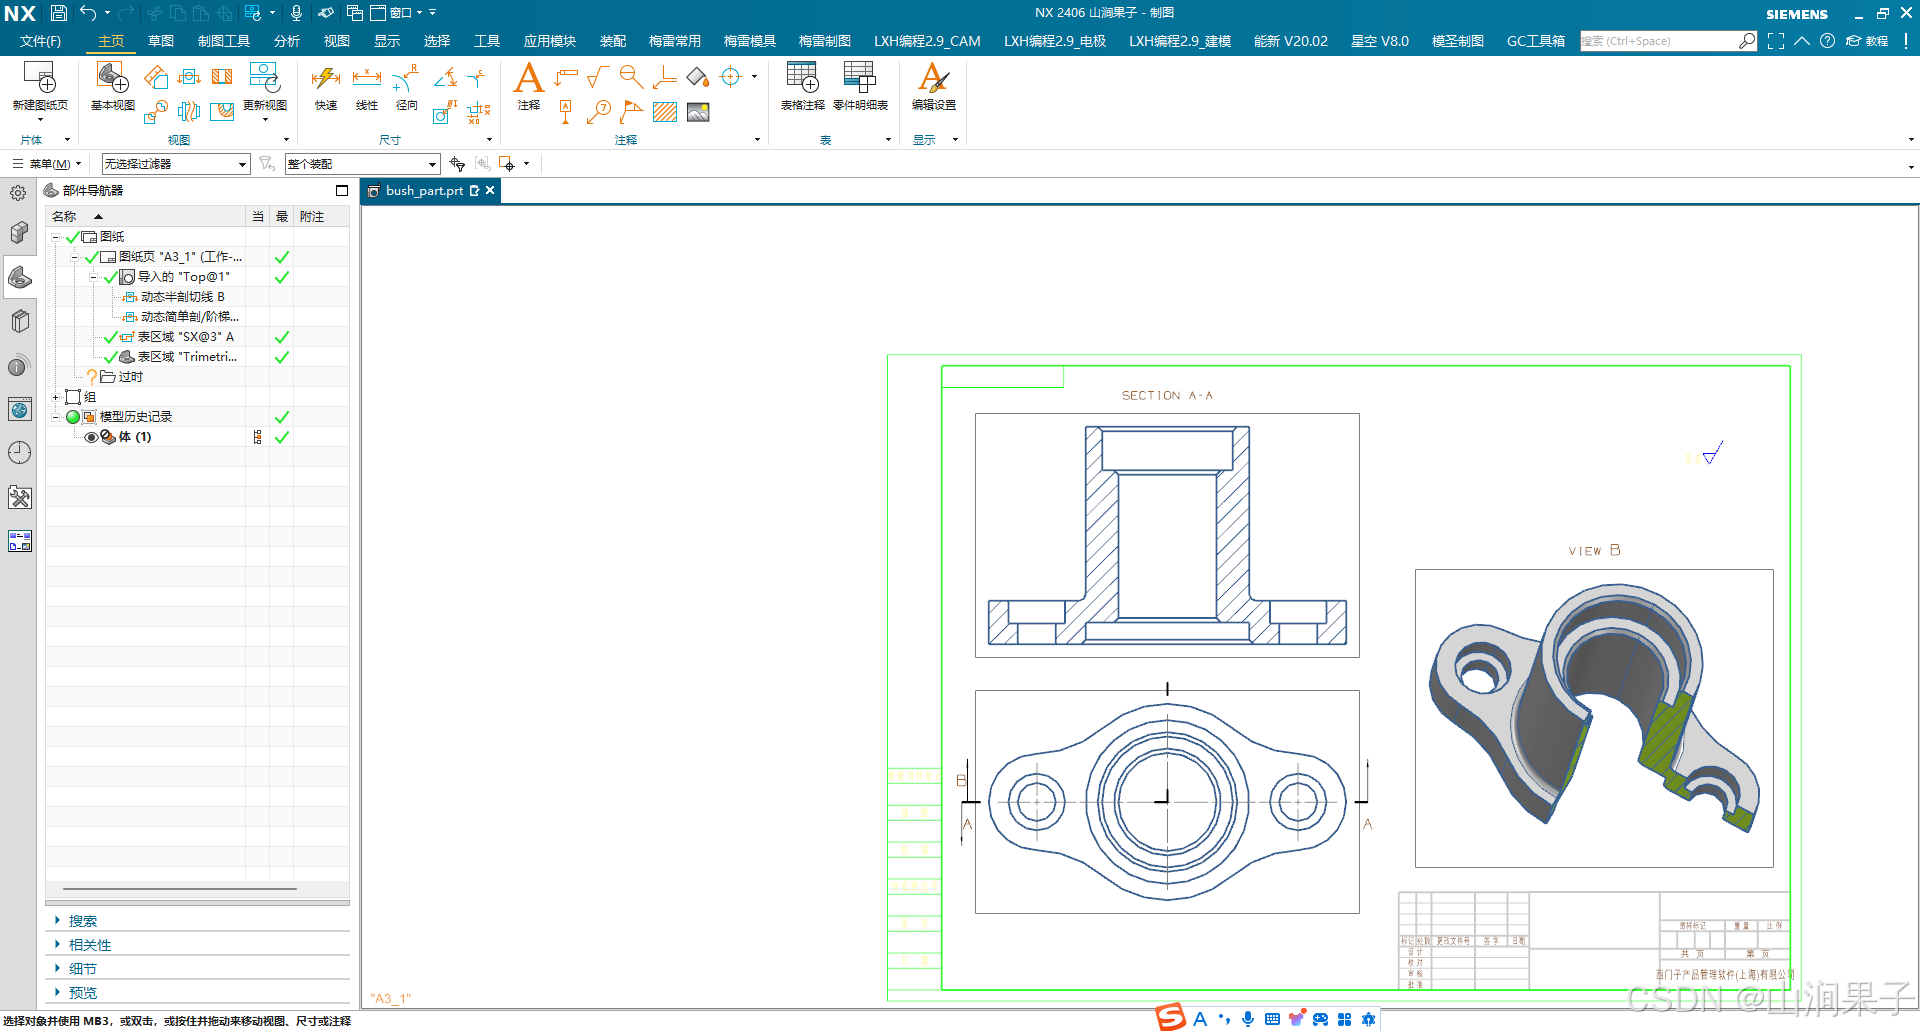Click the command search input field
Image resolution: width=1920 pixels, height=1031 pixels.
[x=1658, y=41]
